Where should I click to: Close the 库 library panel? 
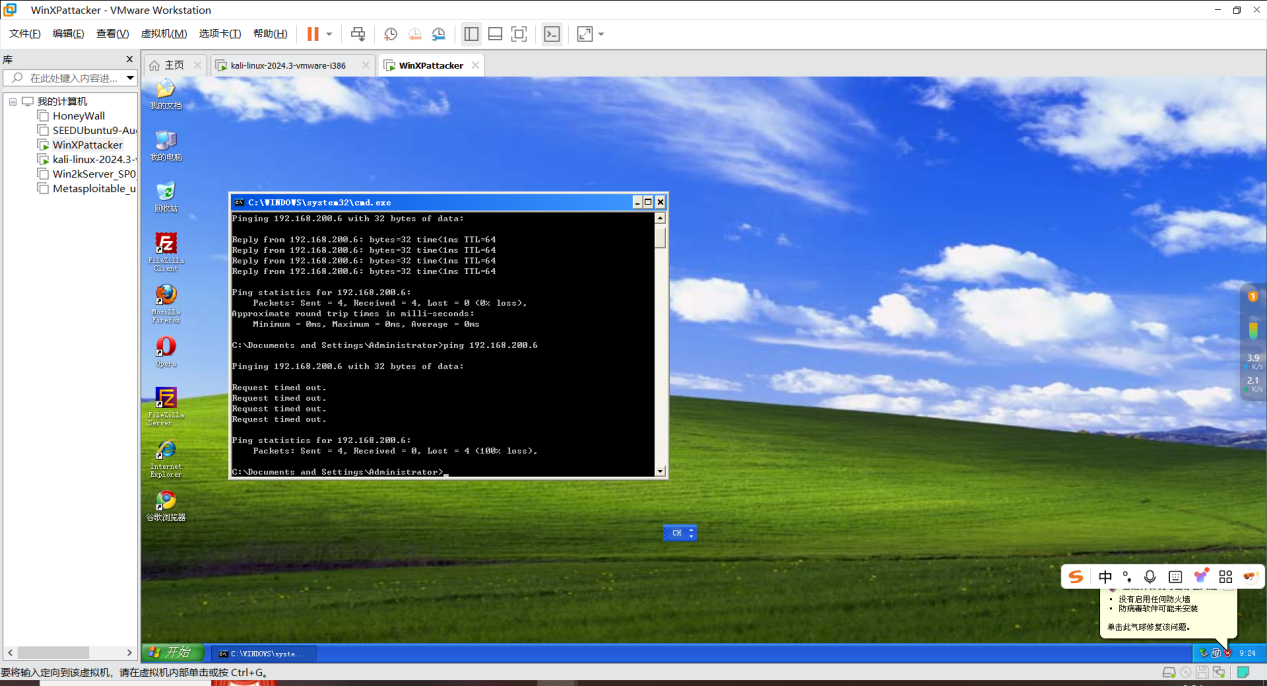[x=129, y=60]
